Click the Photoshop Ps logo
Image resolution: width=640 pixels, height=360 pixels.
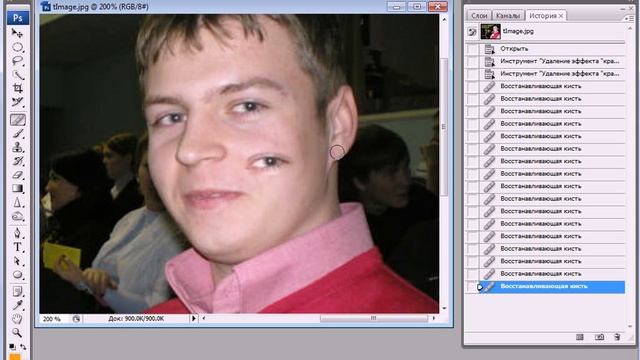pyautogui.click(x=18, y=18)
